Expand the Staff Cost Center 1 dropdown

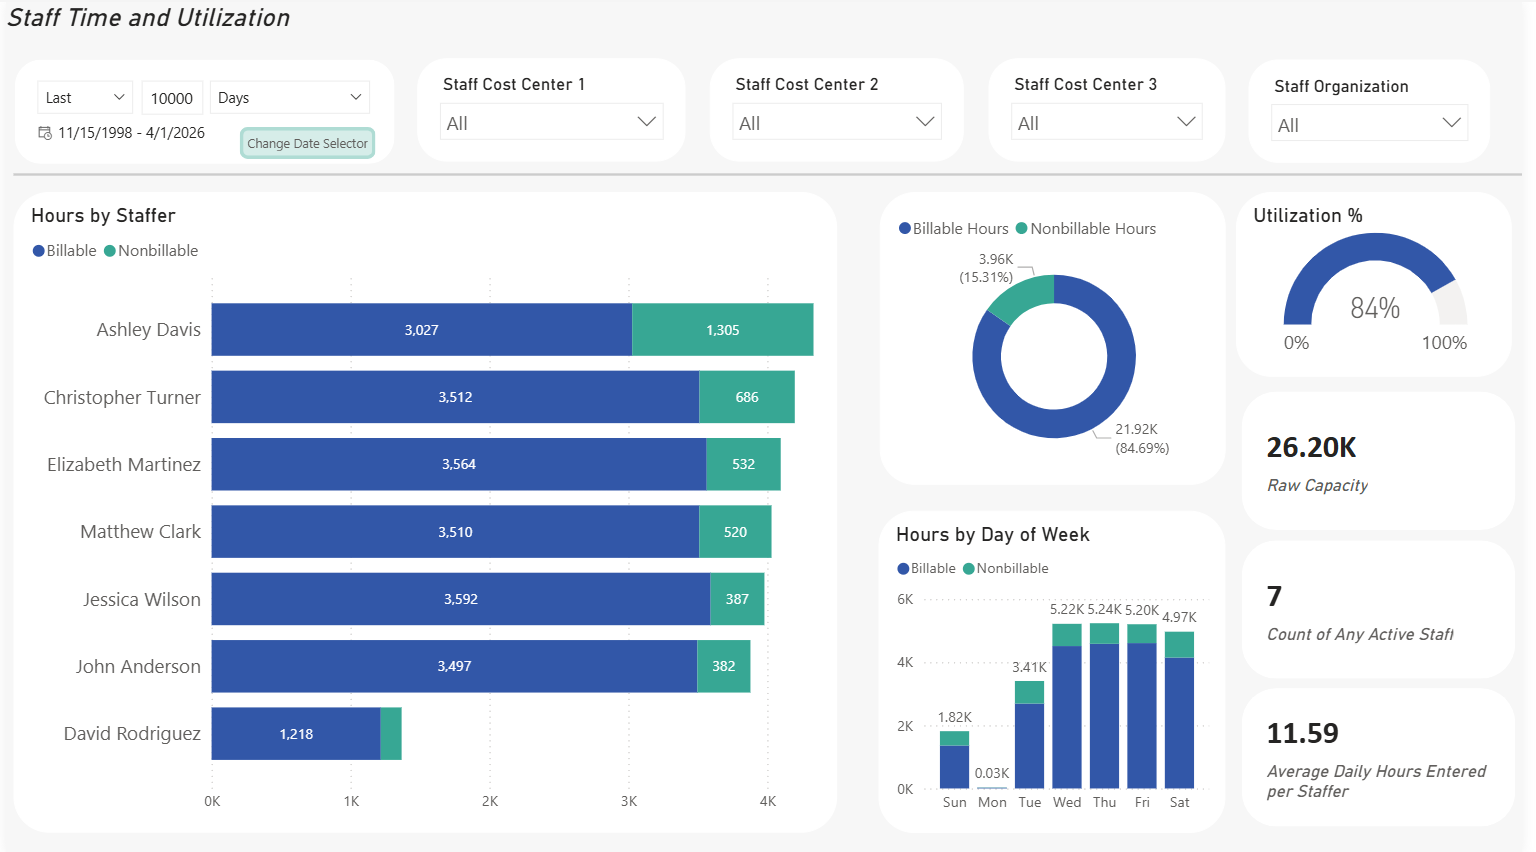[x=551, y=123]
